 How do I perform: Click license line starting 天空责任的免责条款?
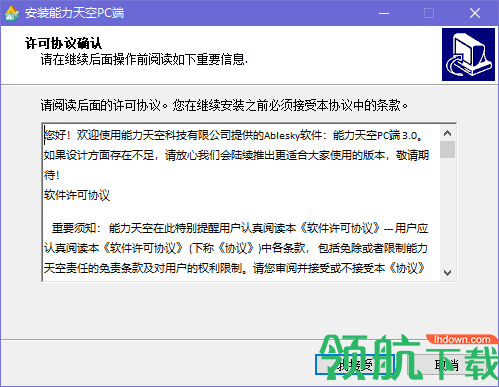pyautogui.click(x=235, y=268)
